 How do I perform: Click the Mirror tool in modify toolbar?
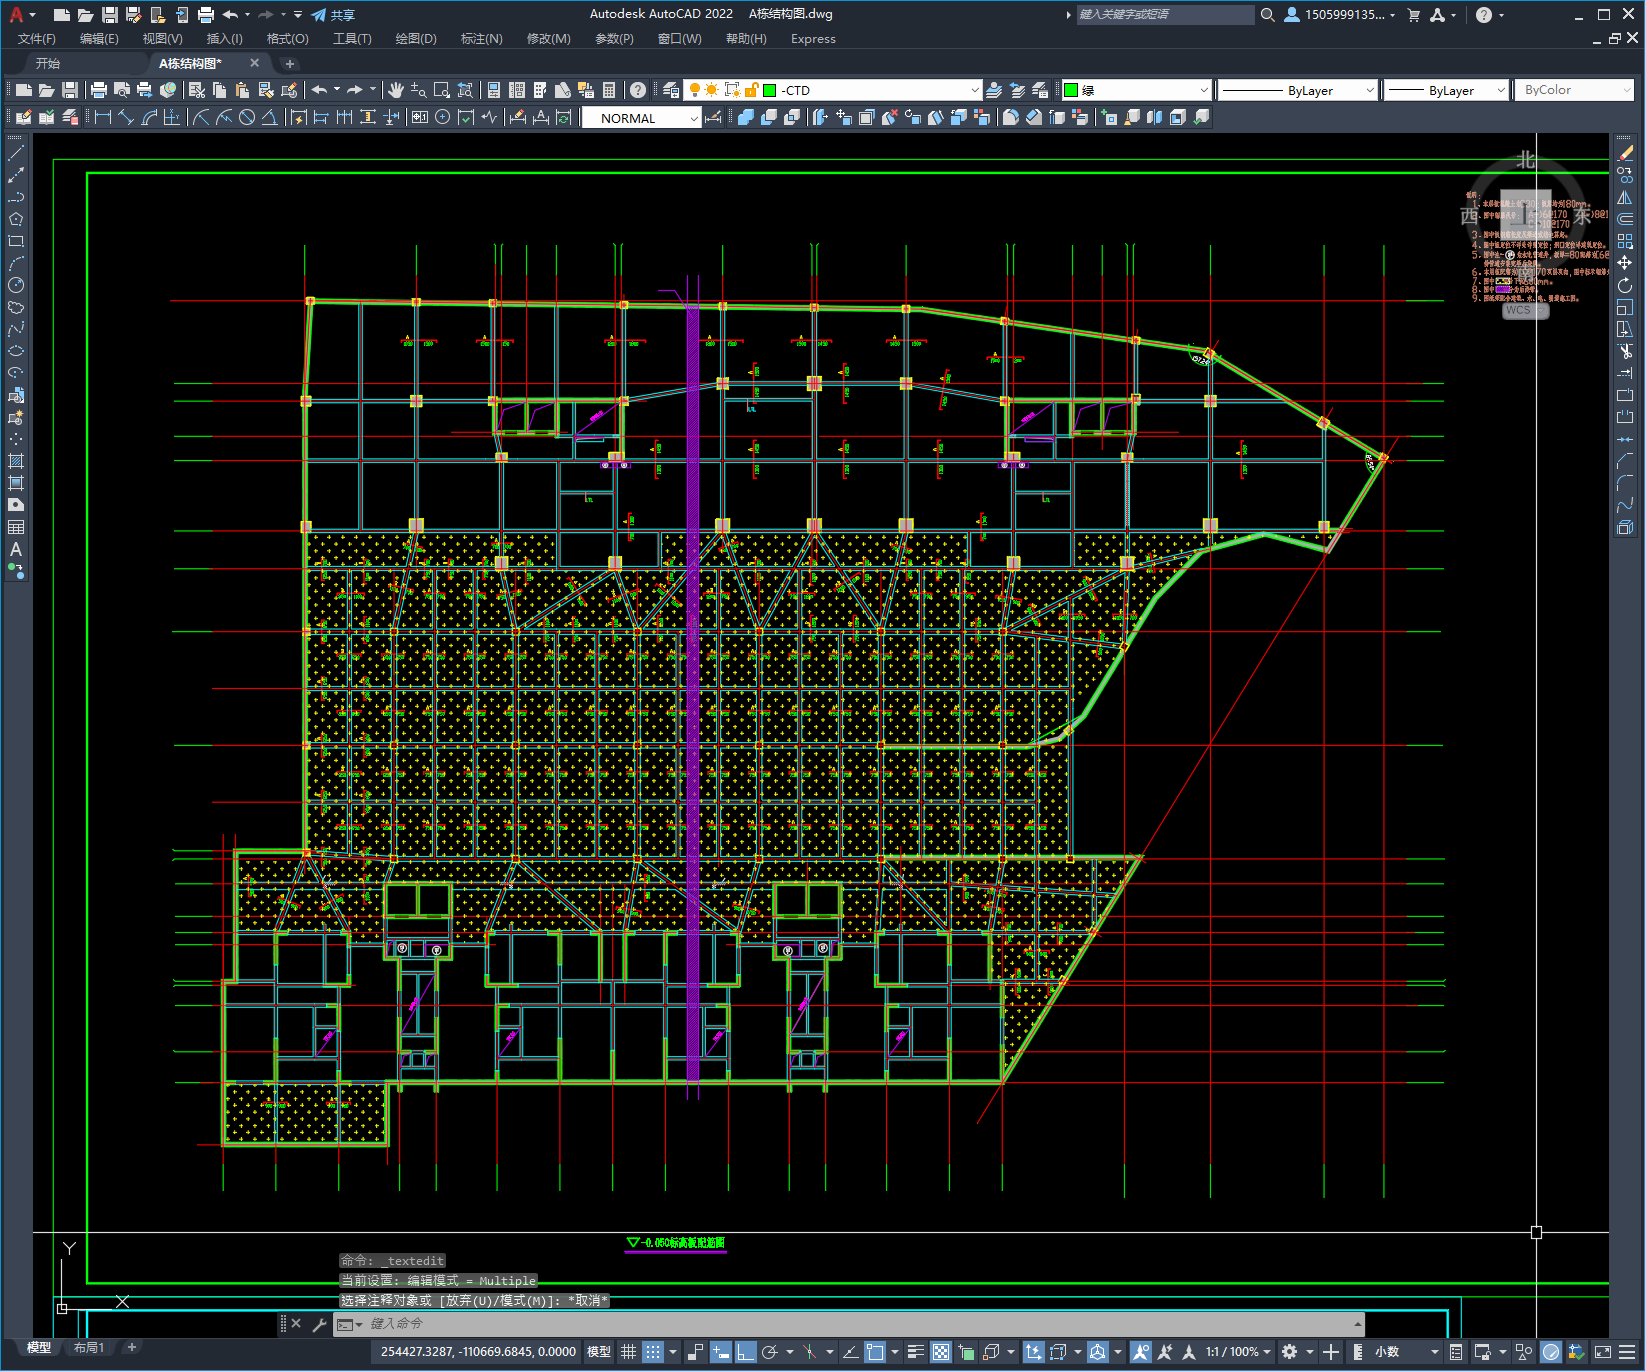[x=1625, y=197]
